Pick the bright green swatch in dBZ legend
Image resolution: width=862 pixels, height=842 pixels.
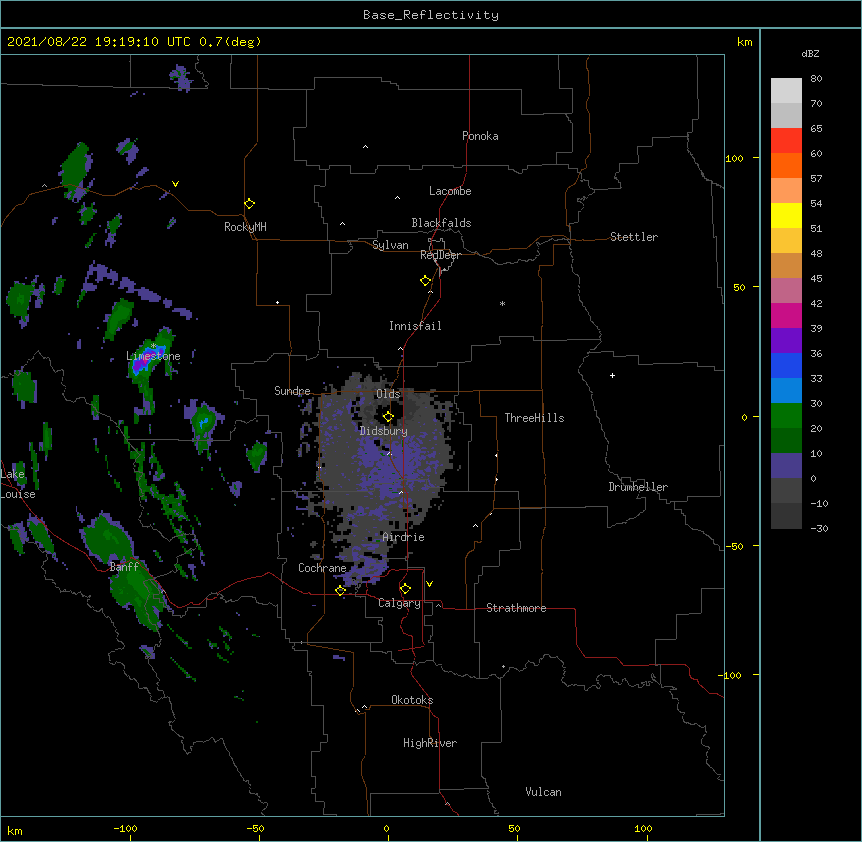[786, 416]
